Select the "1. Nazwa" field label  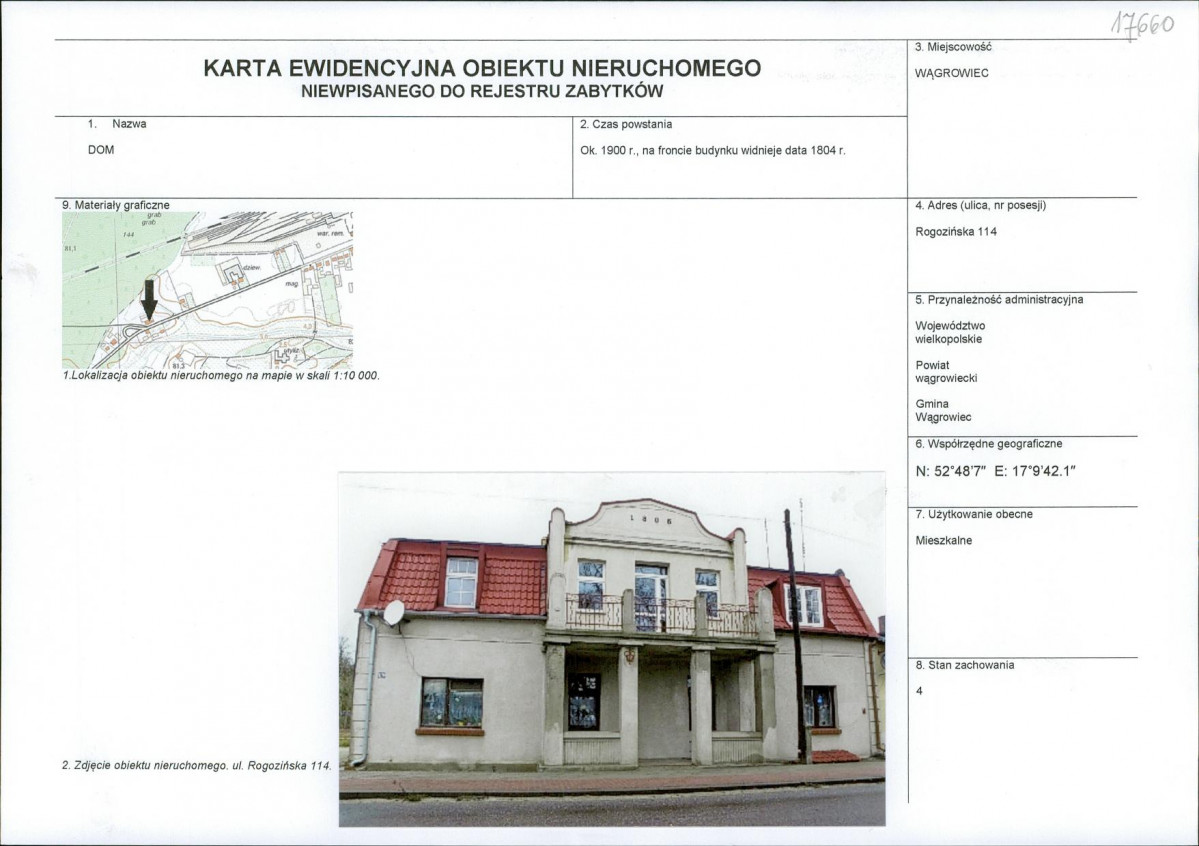click(117, 124)
